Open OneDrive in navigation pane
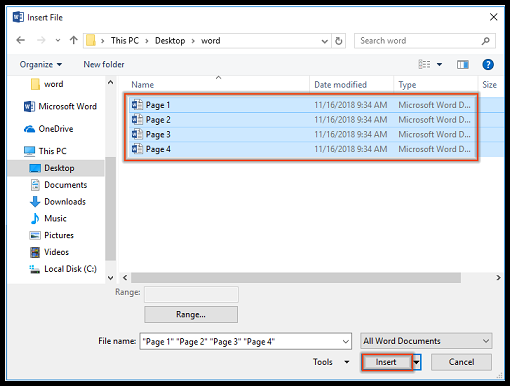510x386 pixels. [49, 129]
